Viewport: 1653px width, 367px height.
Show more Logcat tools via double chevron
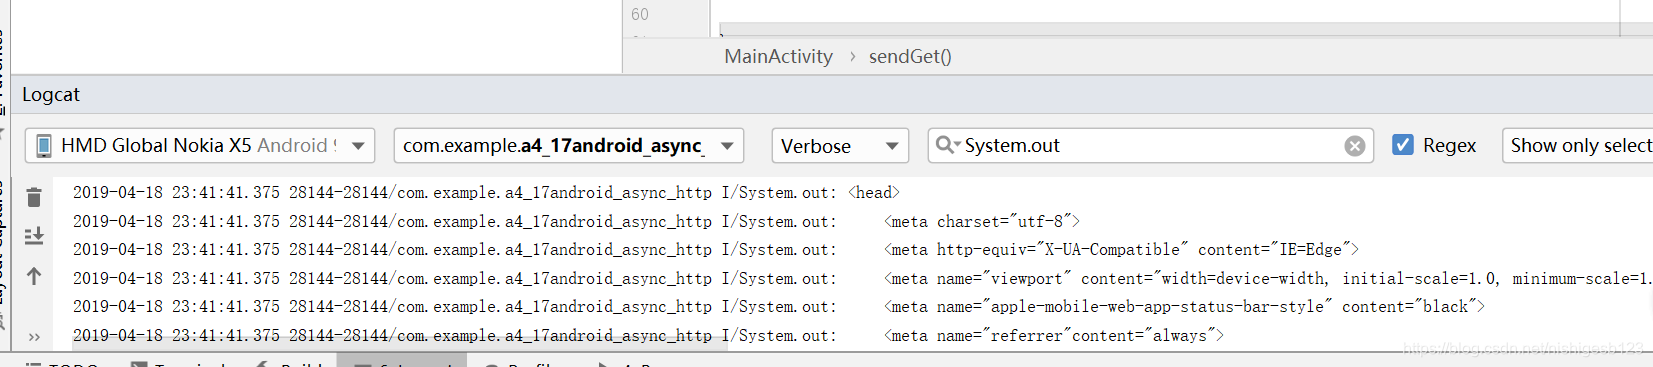point(34,337)
